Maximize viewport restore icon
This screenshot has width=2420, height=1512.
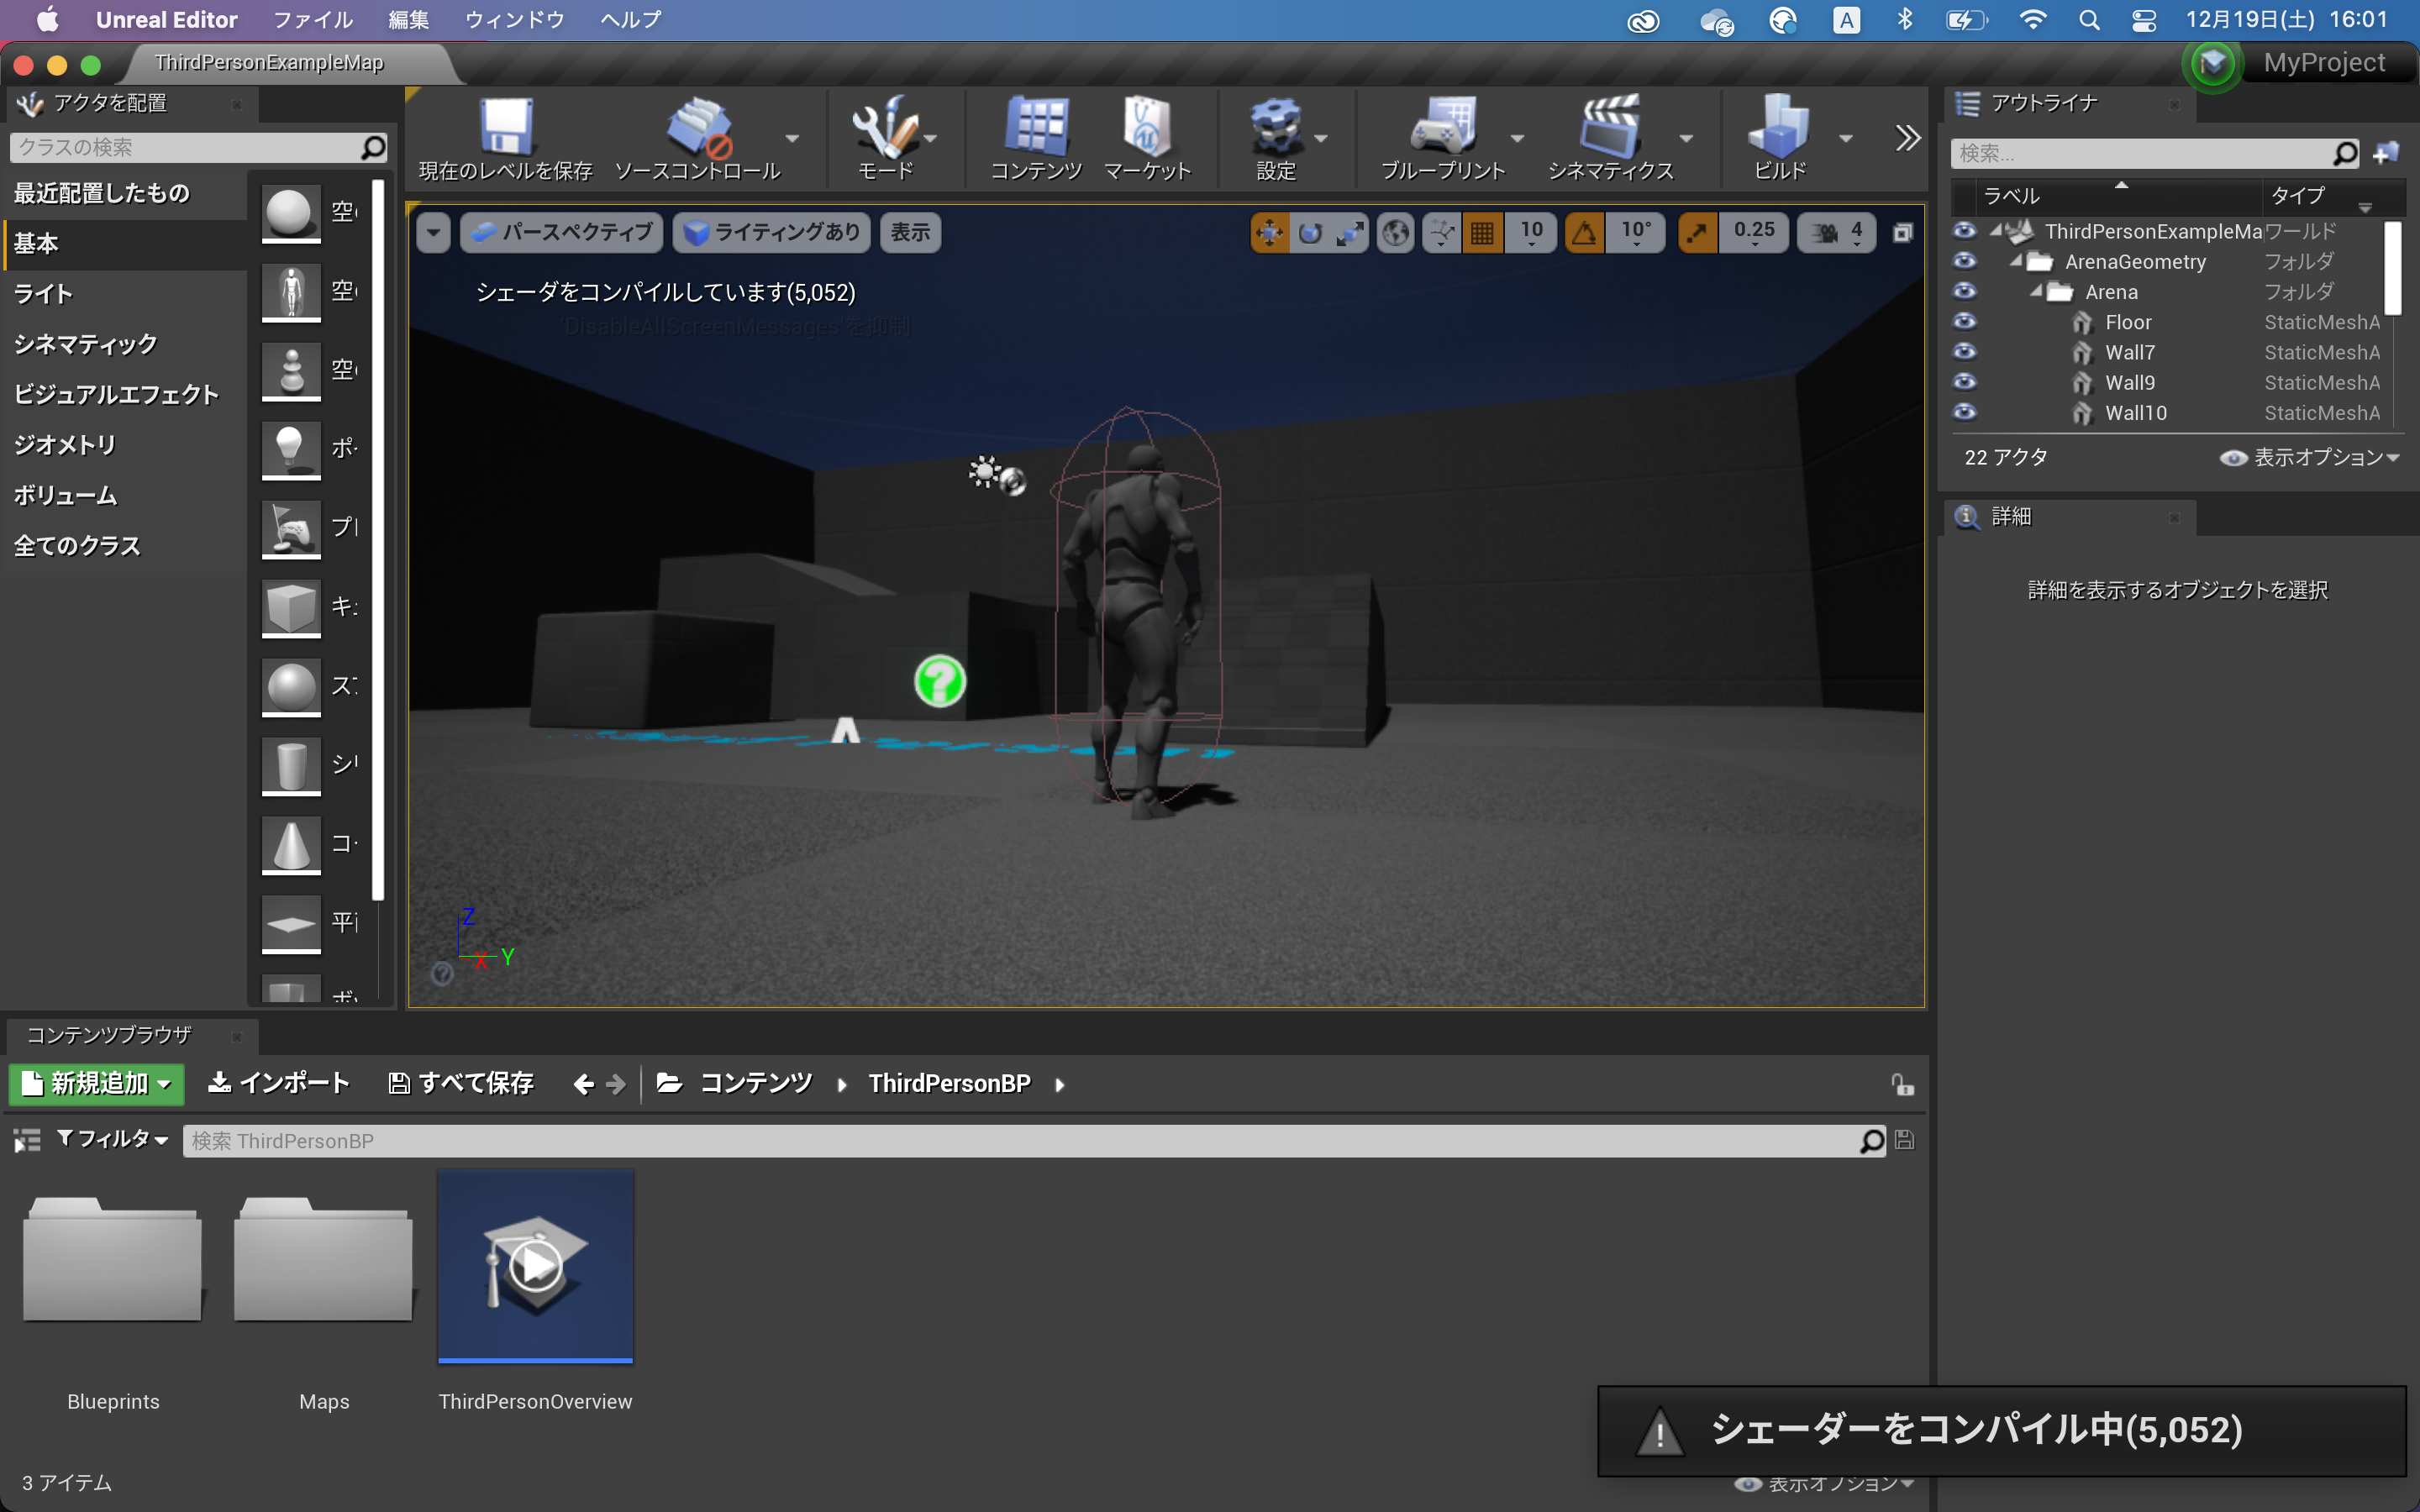(x=1902, y=233)
